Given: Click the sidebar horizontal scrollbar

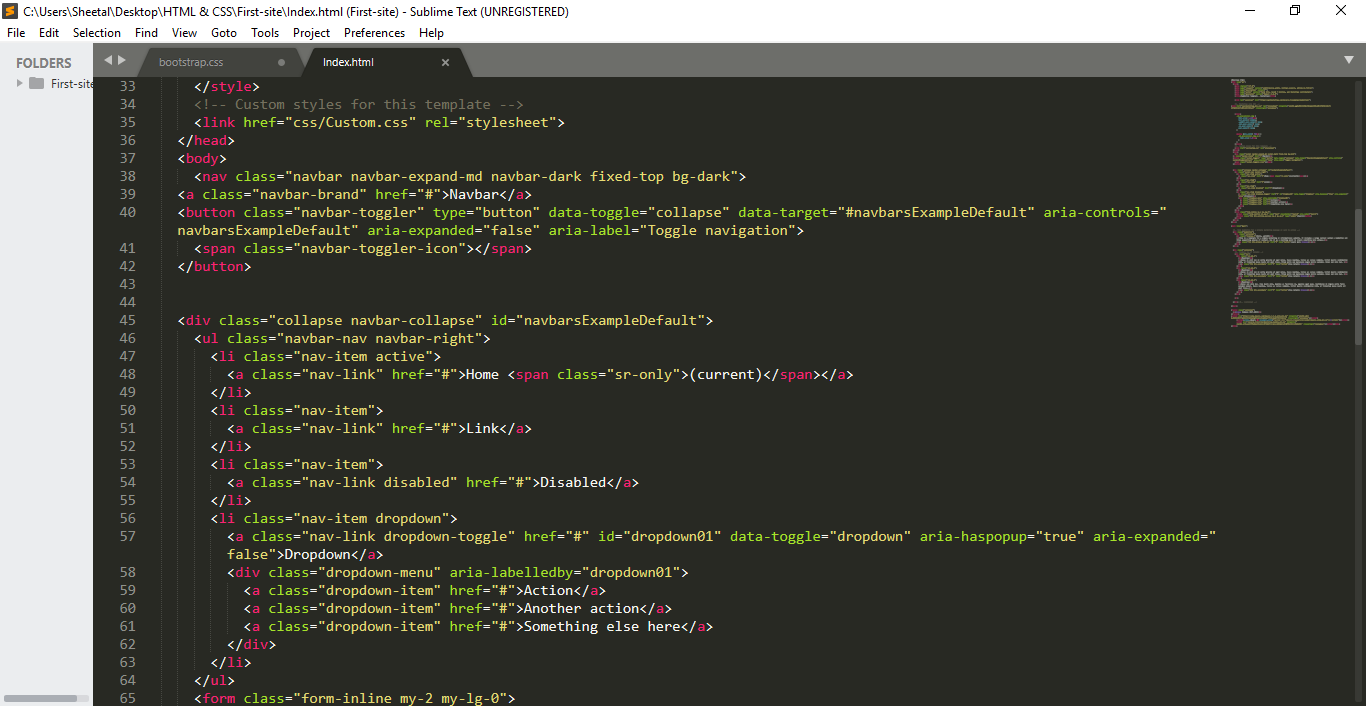Looking at the screenshot, I should (x=40, y=698).
